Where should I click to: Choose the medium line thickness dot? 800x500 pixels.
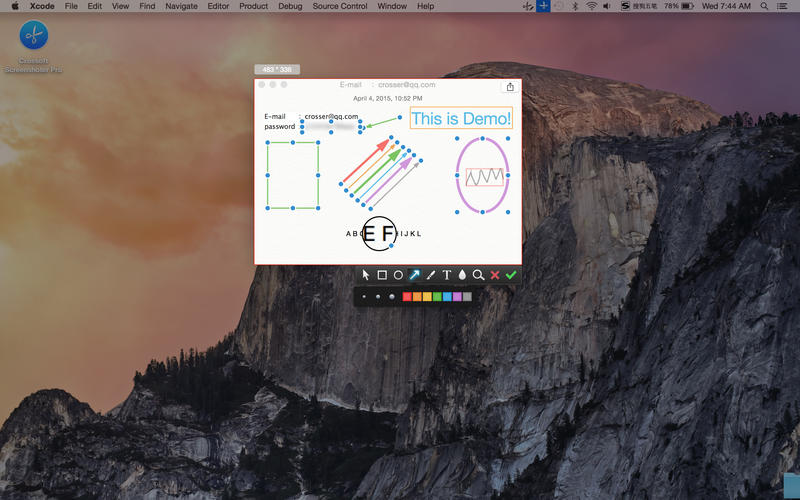pyautogui.click(x=377, y=297)
